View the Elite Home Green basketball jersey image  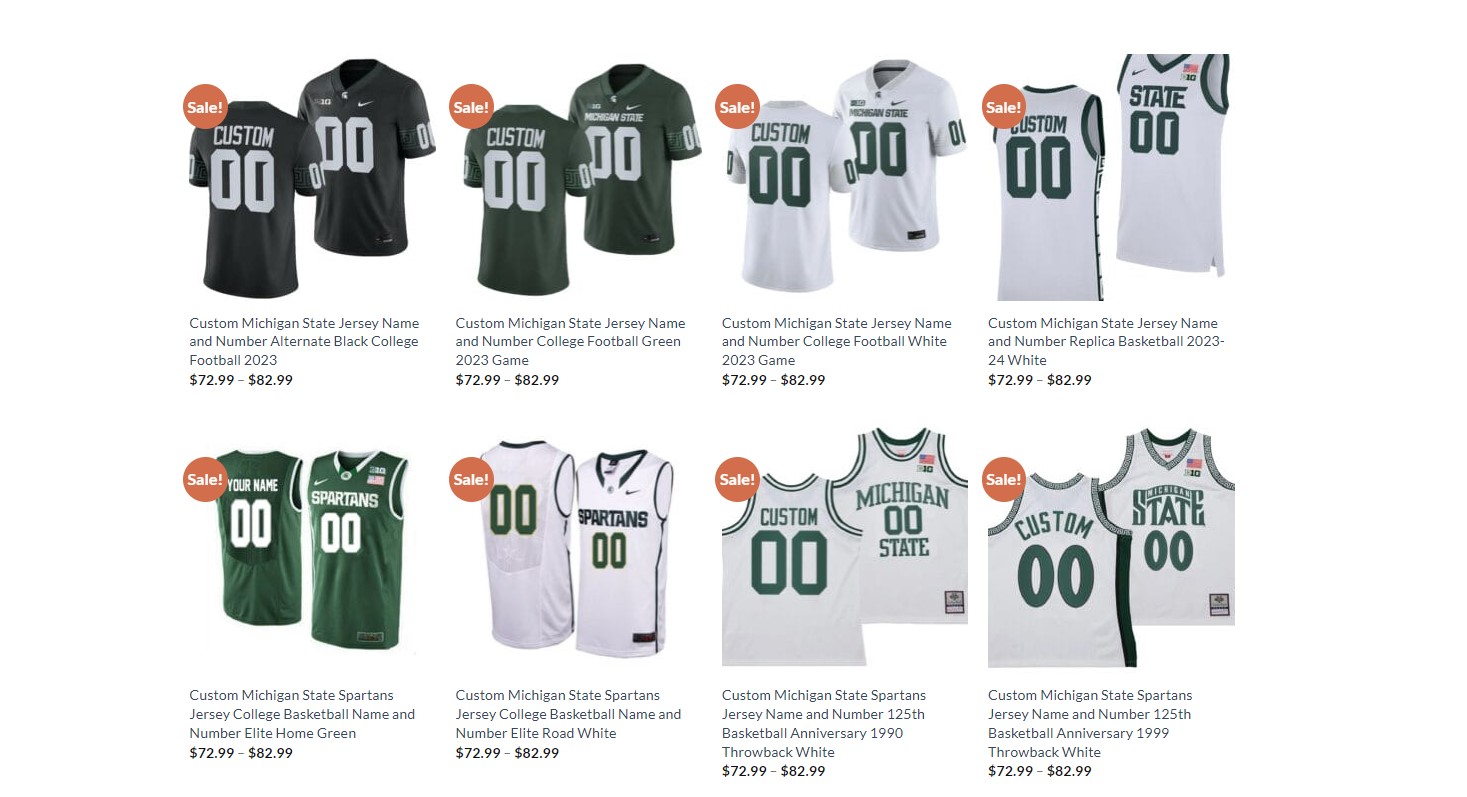[x=313, y=550]
